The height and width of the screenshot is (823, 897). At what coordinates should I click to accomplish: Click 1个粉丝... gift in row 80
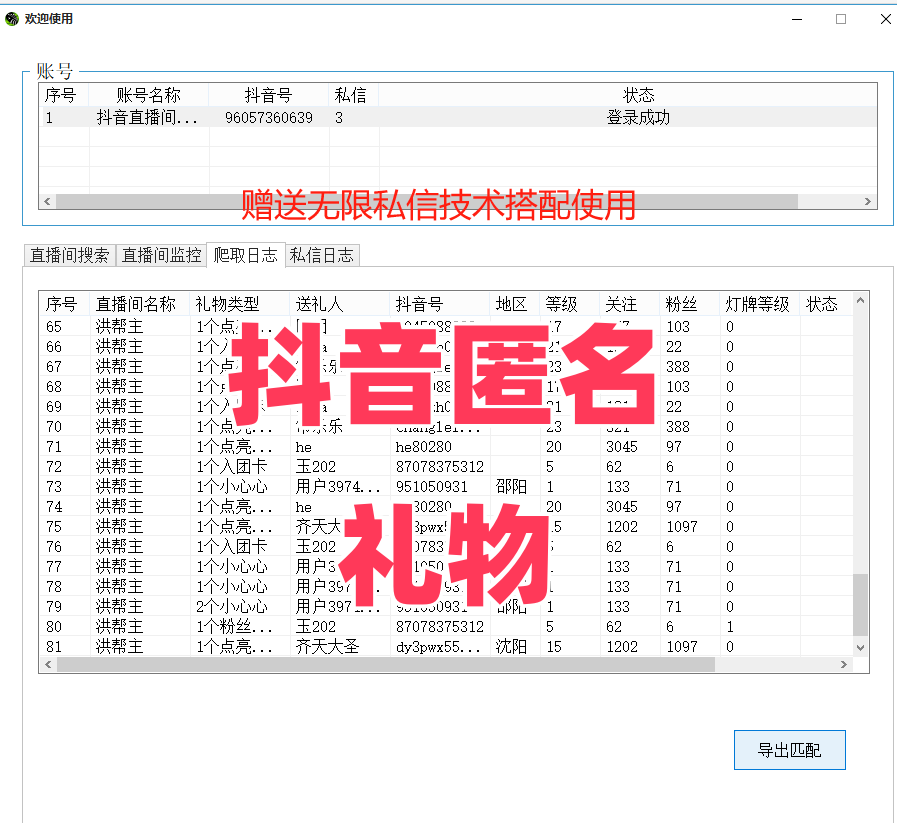pos(235,627)
